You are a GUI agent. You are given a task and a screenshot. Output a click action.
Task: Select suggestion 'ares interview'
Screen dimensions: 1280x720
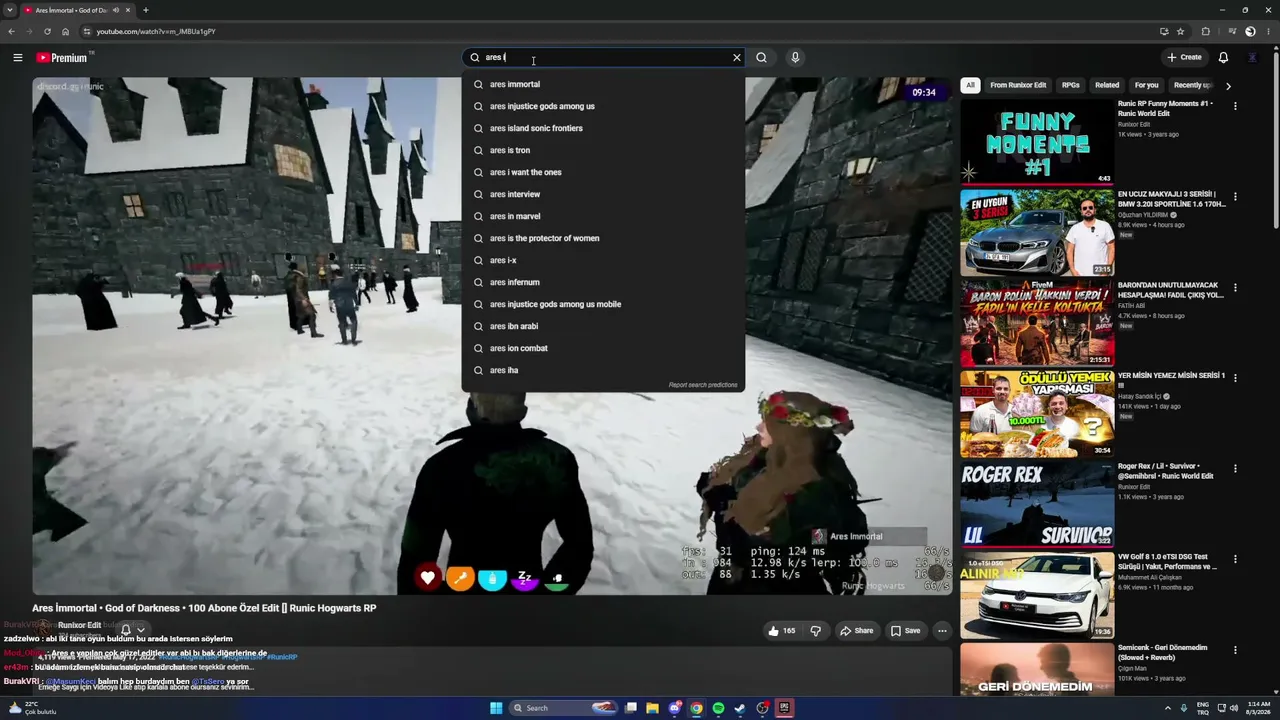[x=603, y=194]
